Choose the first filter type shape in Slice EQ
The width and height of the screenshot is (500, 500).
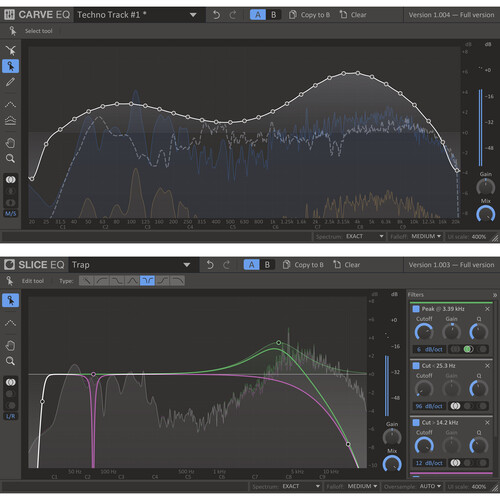87,281
